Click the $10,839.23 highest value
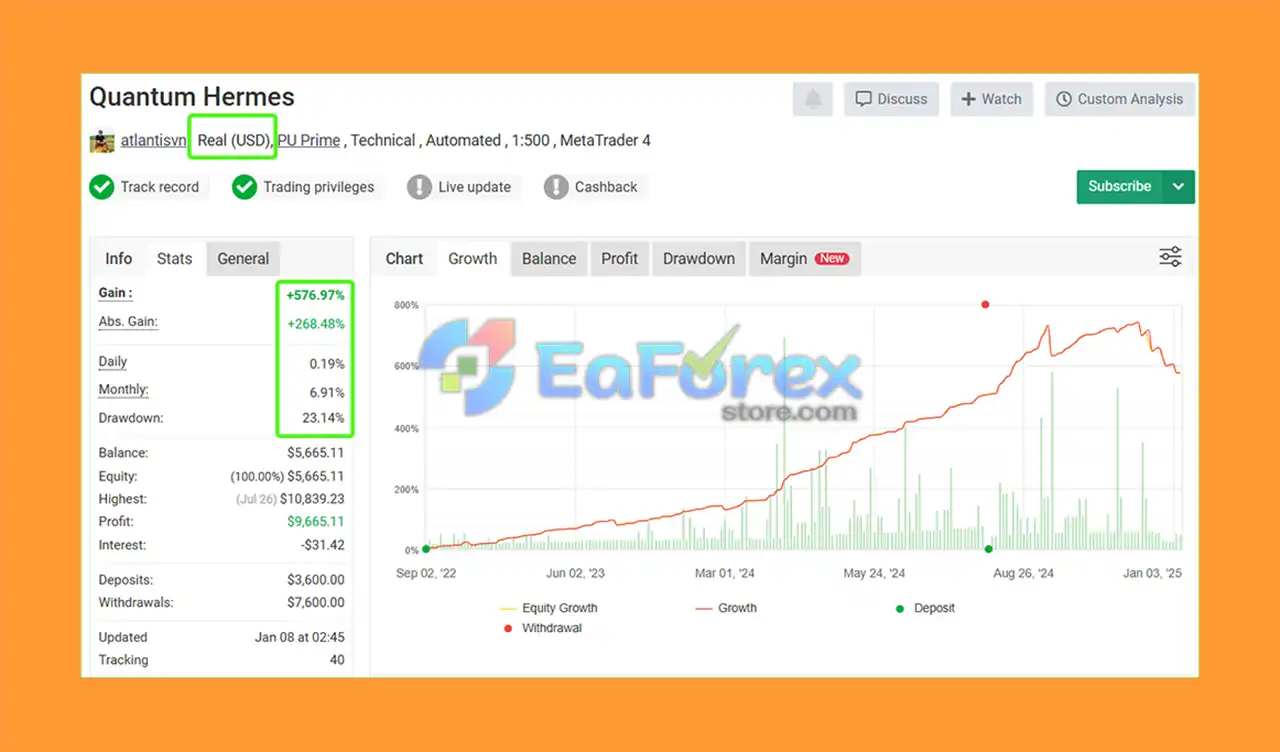 311,499
